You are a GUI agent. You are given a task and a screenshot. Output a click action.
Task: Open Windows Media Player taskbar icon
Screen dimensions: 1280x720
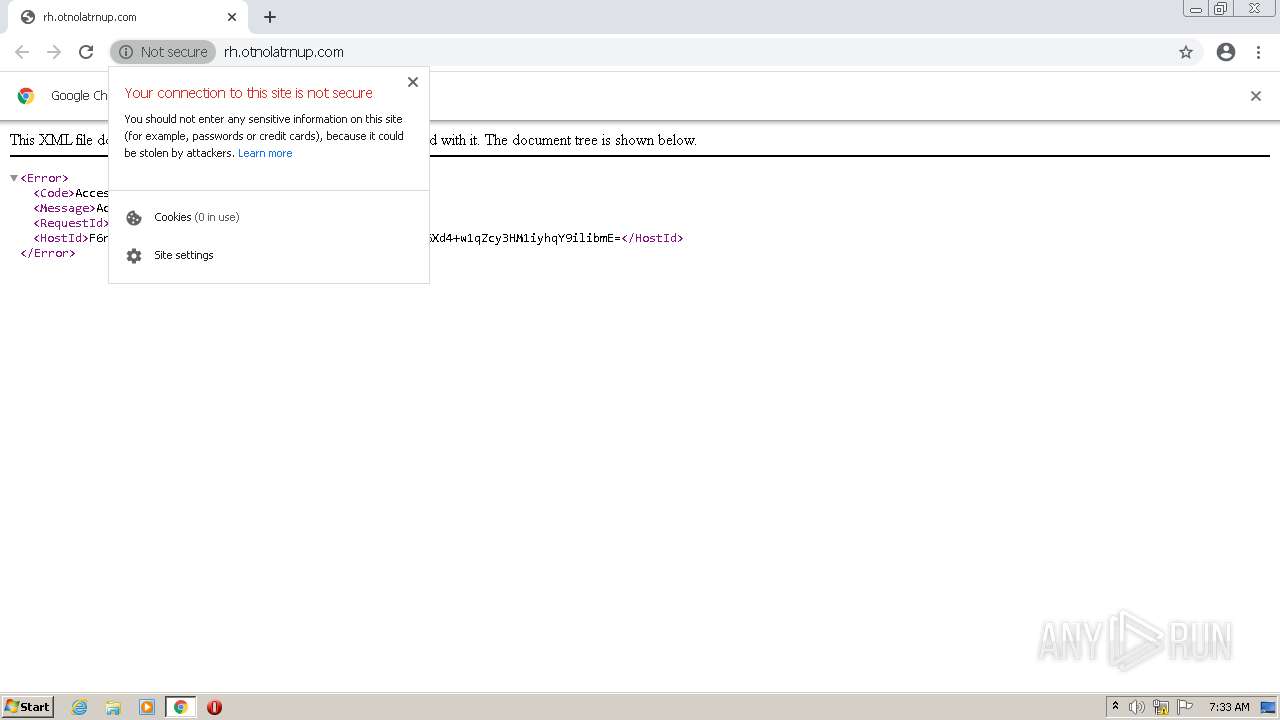(147, 707)
